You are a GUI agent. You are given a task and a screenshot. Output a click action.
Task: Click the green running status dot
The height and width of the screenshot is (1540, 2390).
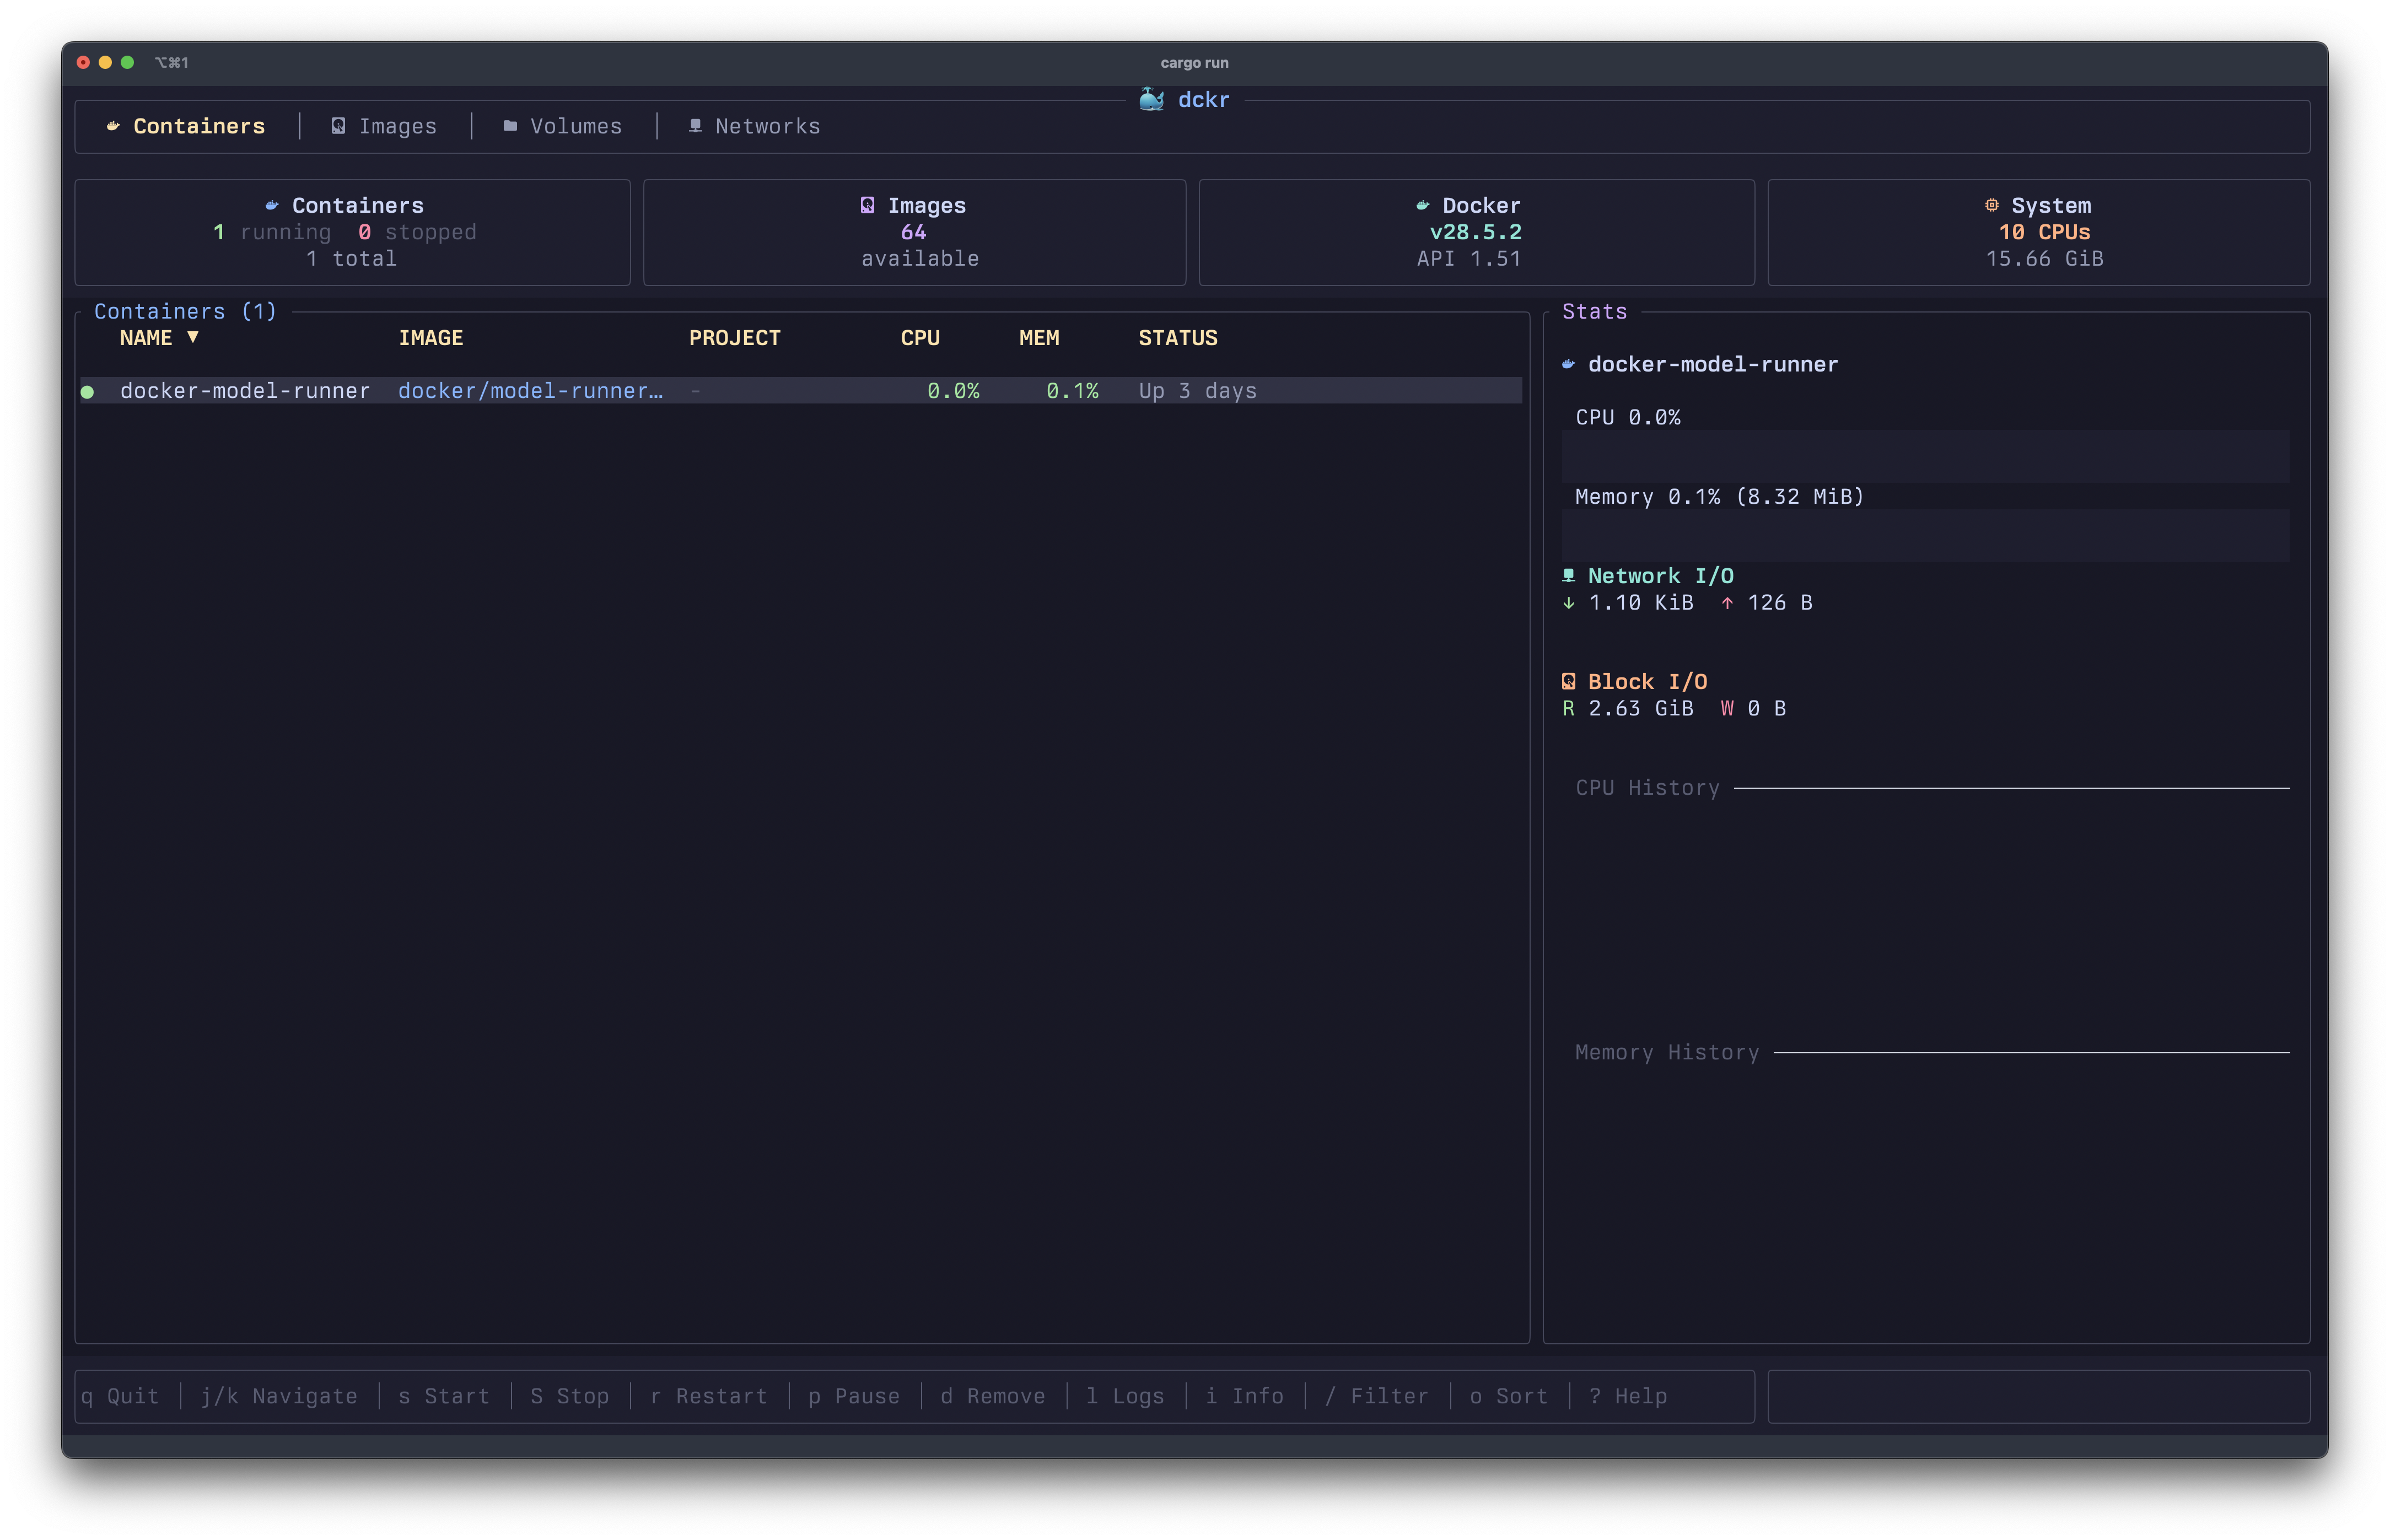tap(88, 392)
